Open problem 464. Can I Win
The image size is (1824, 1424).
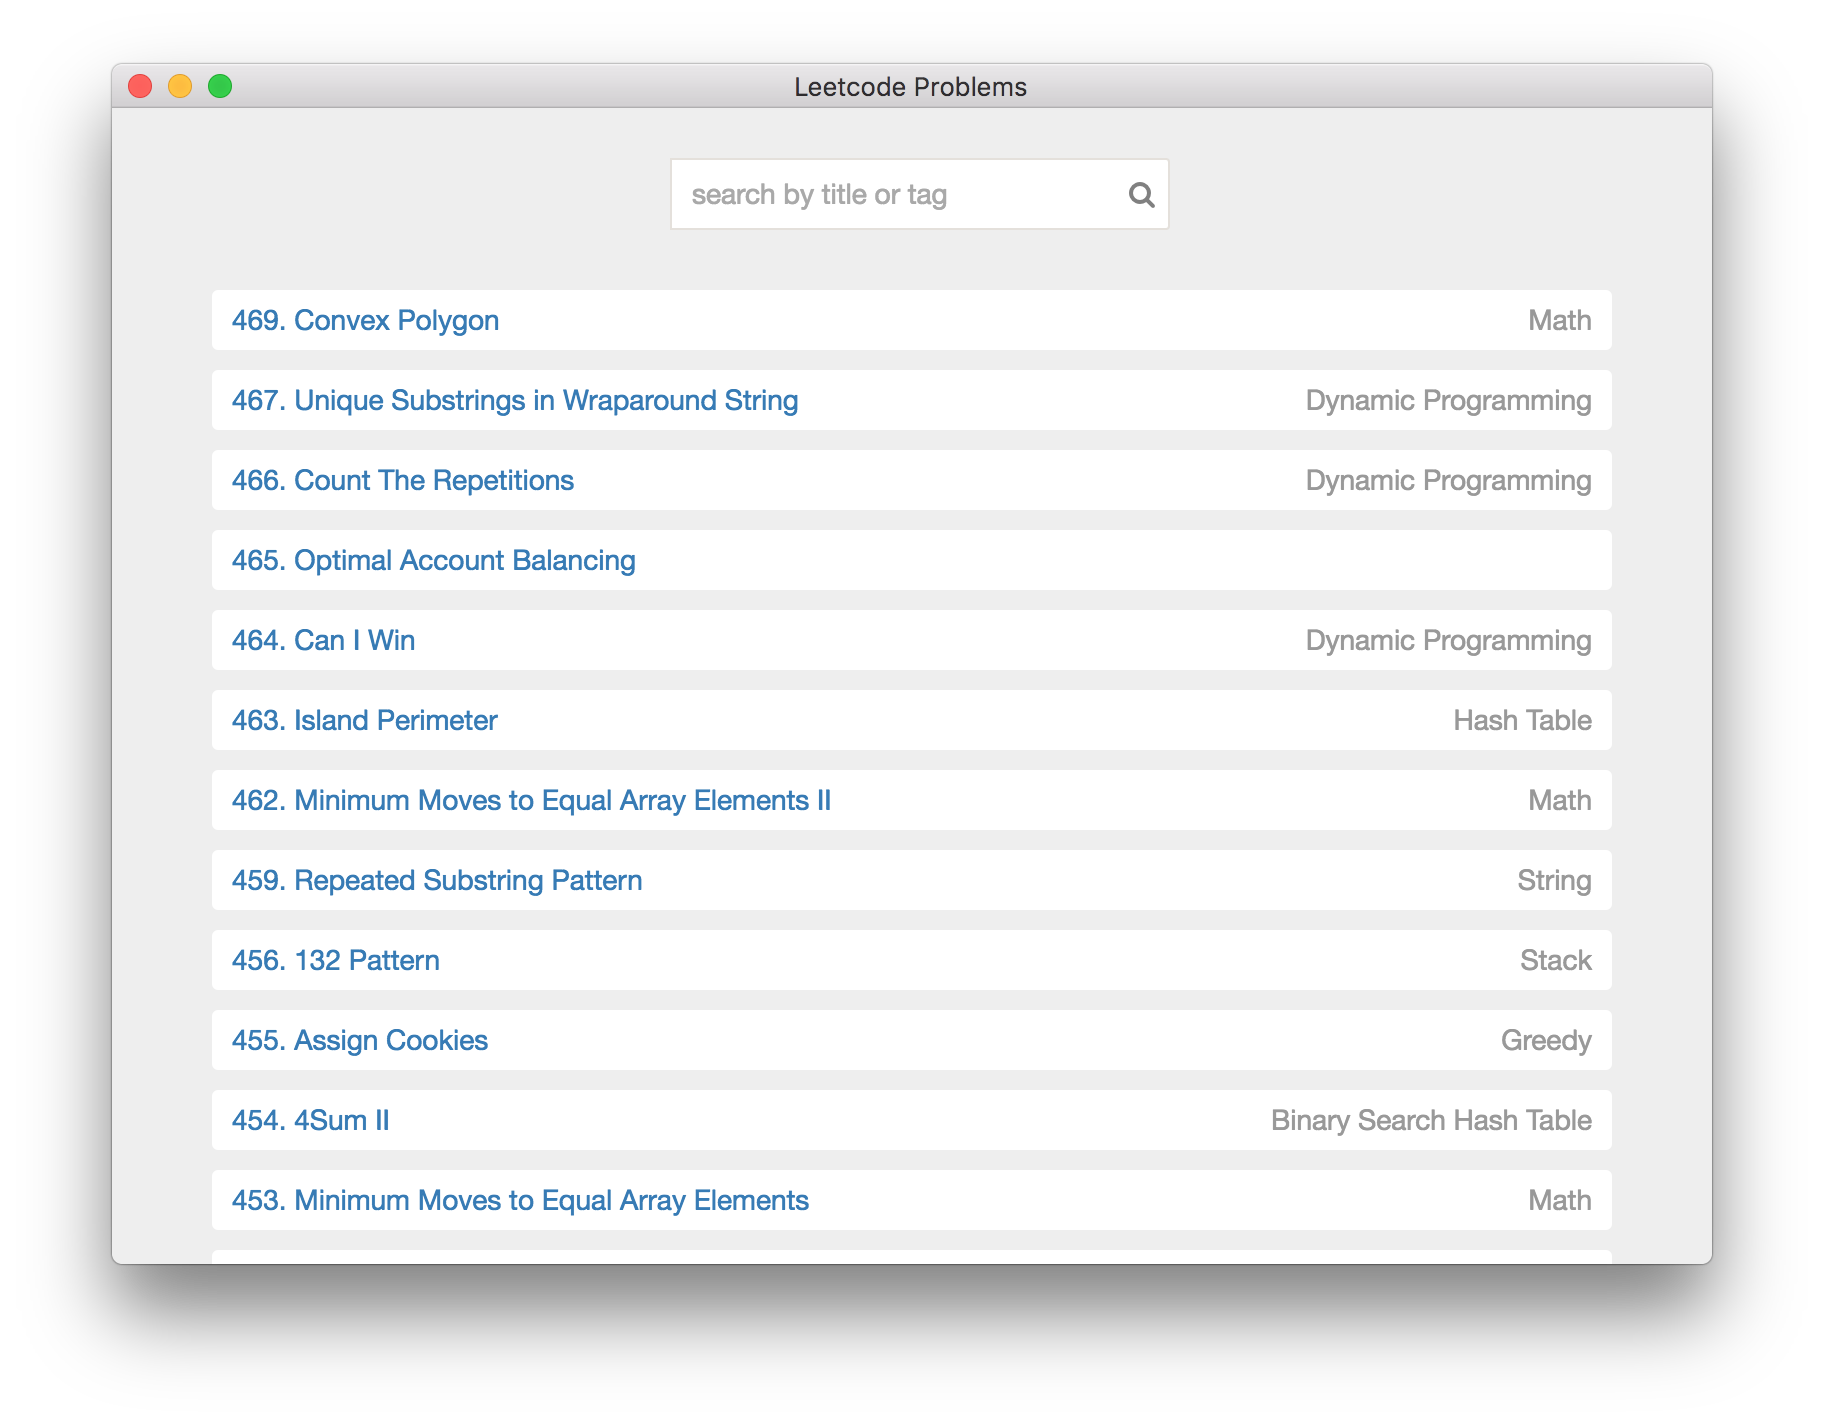coord(323,640)
